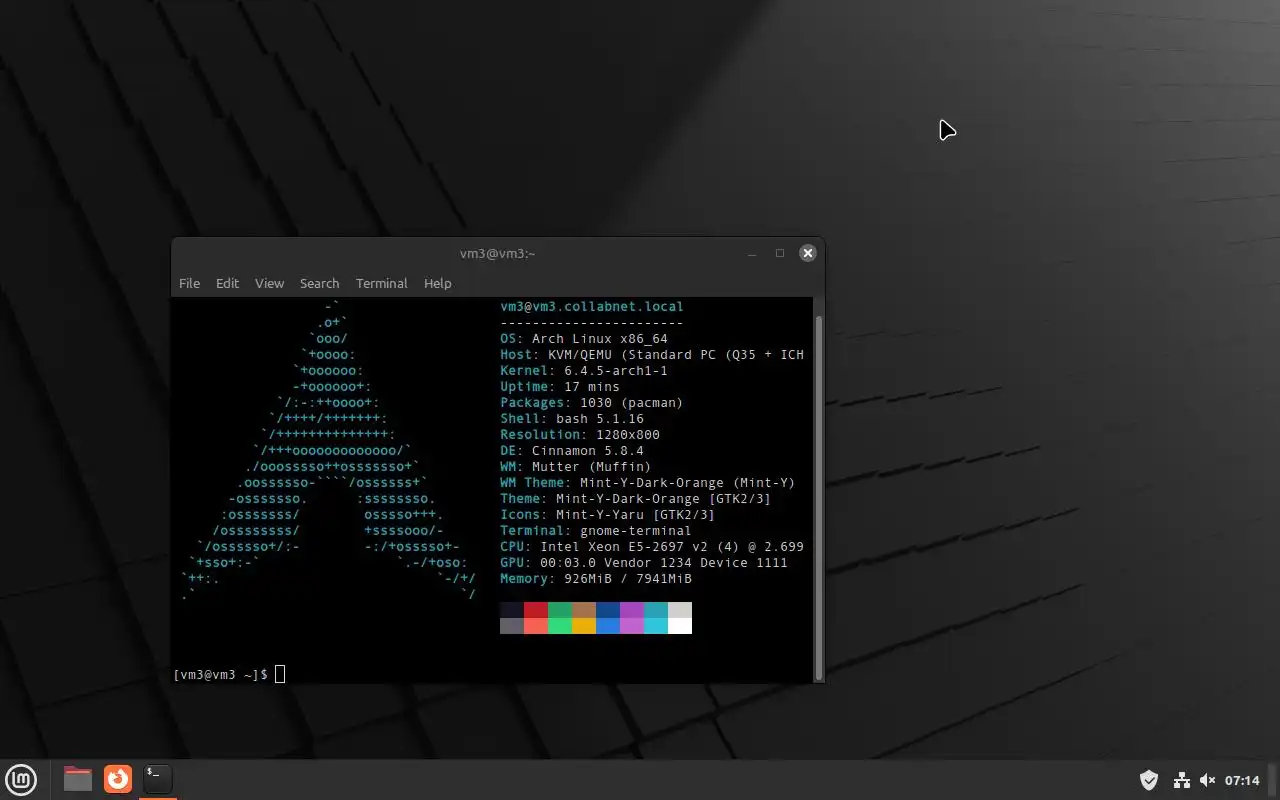This screenshot has width=1280, height=800.
Task: Click the green swatch in top color row
Action: 560,610
